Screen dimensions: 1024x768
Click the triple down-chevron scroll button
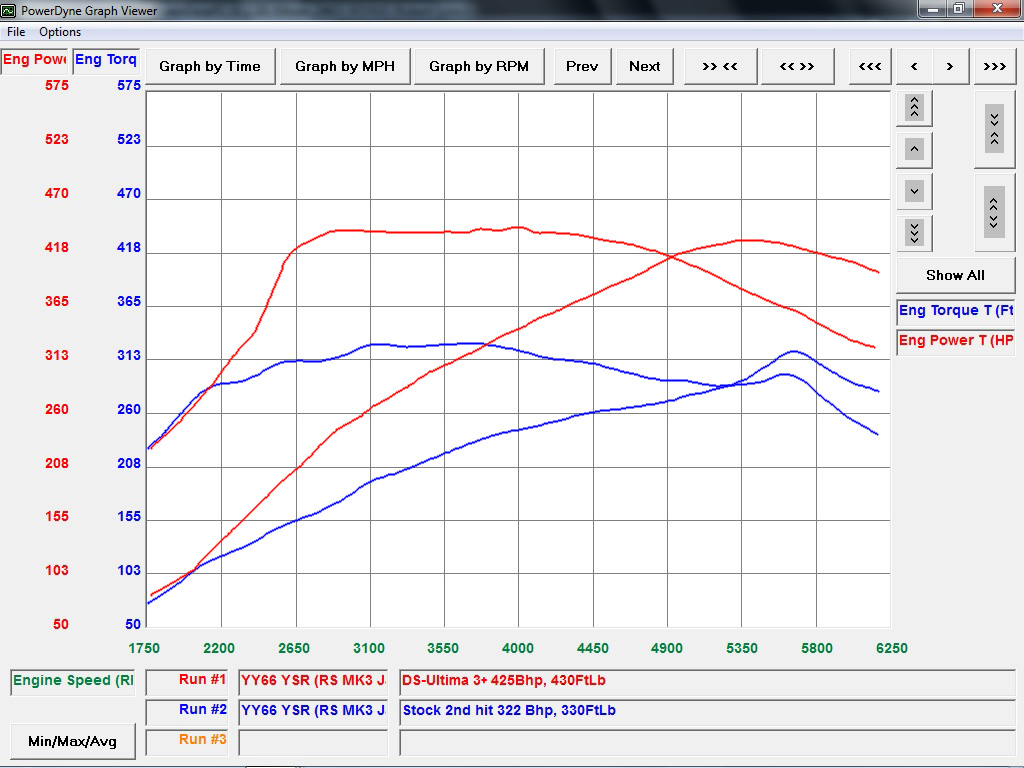click(914, 232)
